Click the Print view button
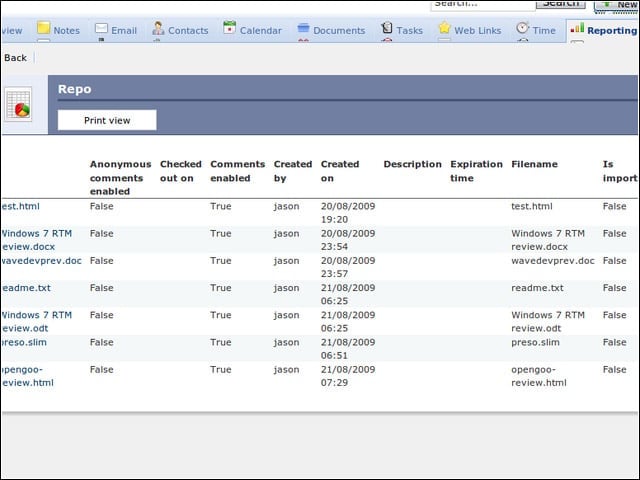This screenshot has height=480, width=640. click(107, 120)
